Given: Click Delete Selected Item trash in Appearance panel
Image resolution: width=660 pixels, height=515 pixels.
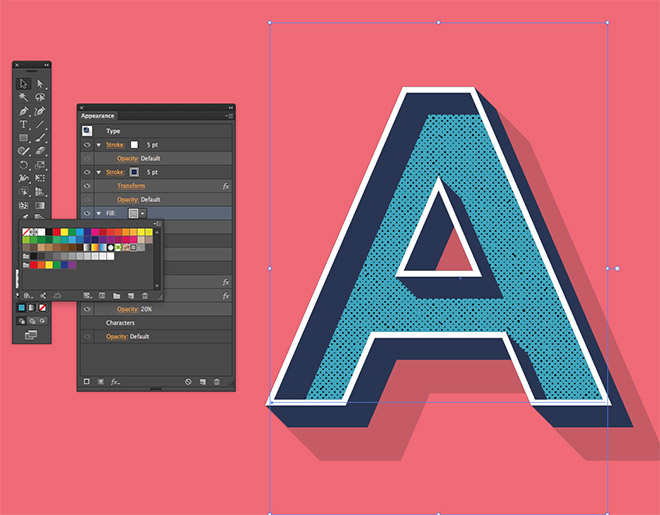Looking at the screenshot, I should click(217, 382).
